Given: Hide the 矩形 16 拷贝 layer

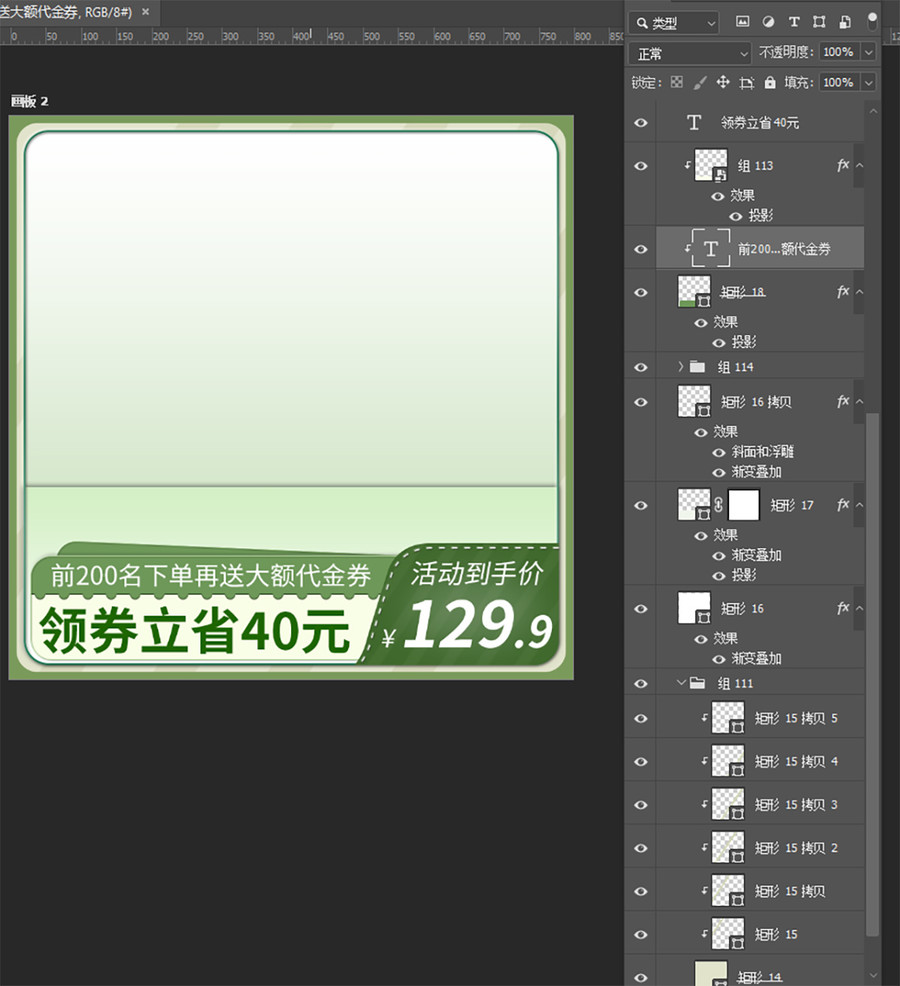Looking at the screenshot, I should coord(641,402).
